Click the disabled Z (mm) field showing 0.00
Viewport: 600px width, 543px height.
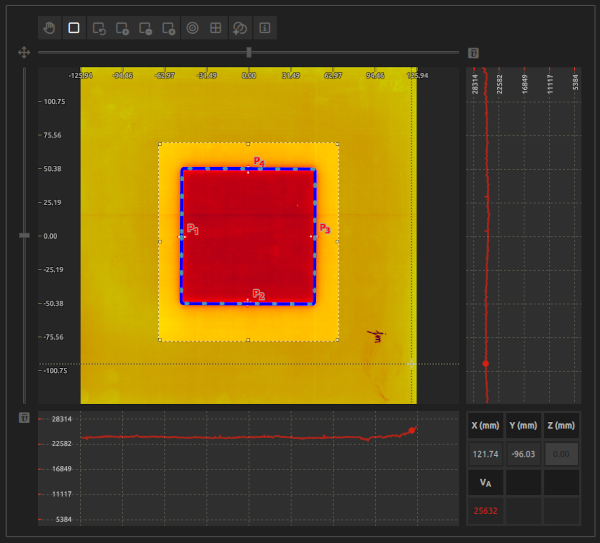561,454
